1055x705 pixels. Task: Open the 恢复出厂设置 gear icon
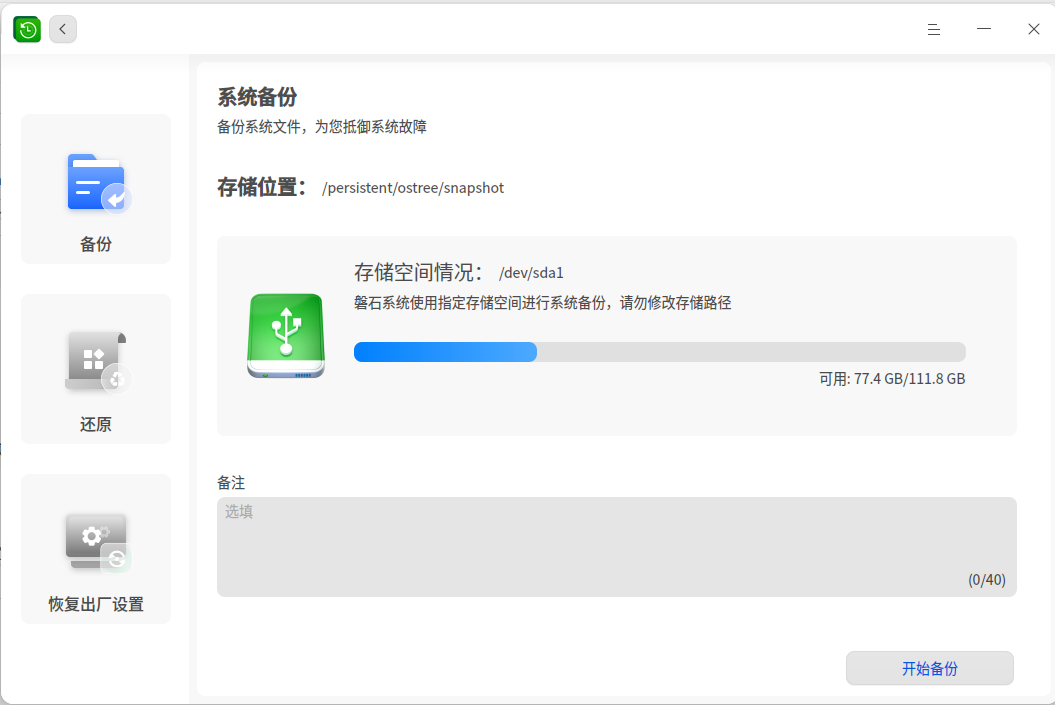pos(98,542)
